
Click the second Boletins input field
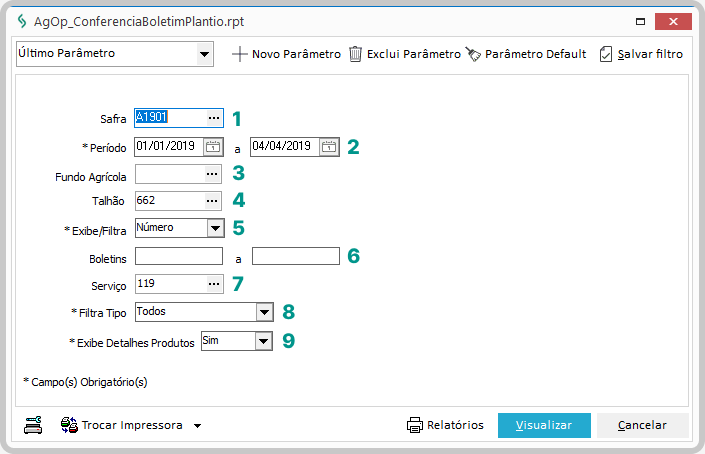coord(296,256)
